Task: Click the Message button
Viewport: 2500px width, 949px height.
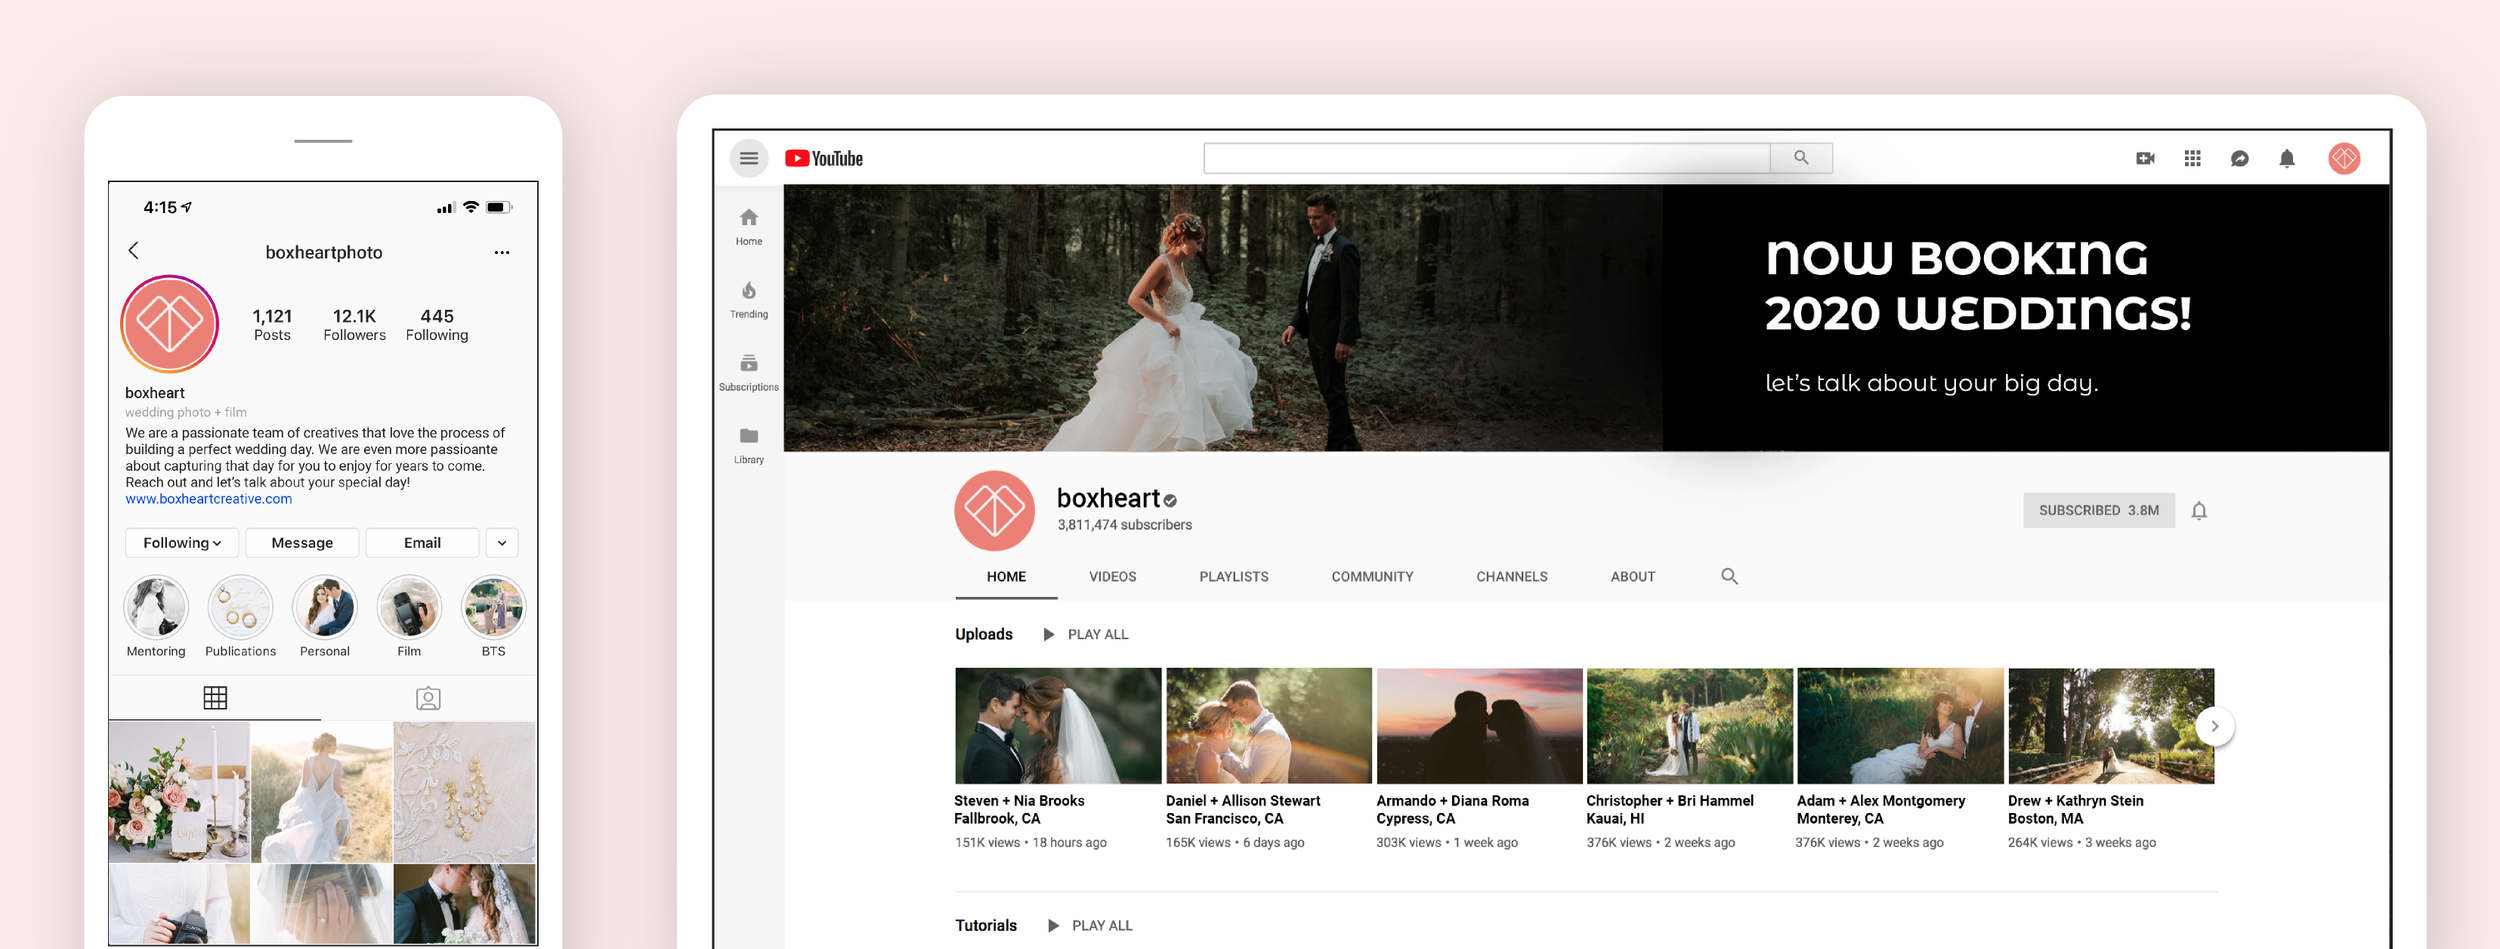Action: [x=302, y=542]
